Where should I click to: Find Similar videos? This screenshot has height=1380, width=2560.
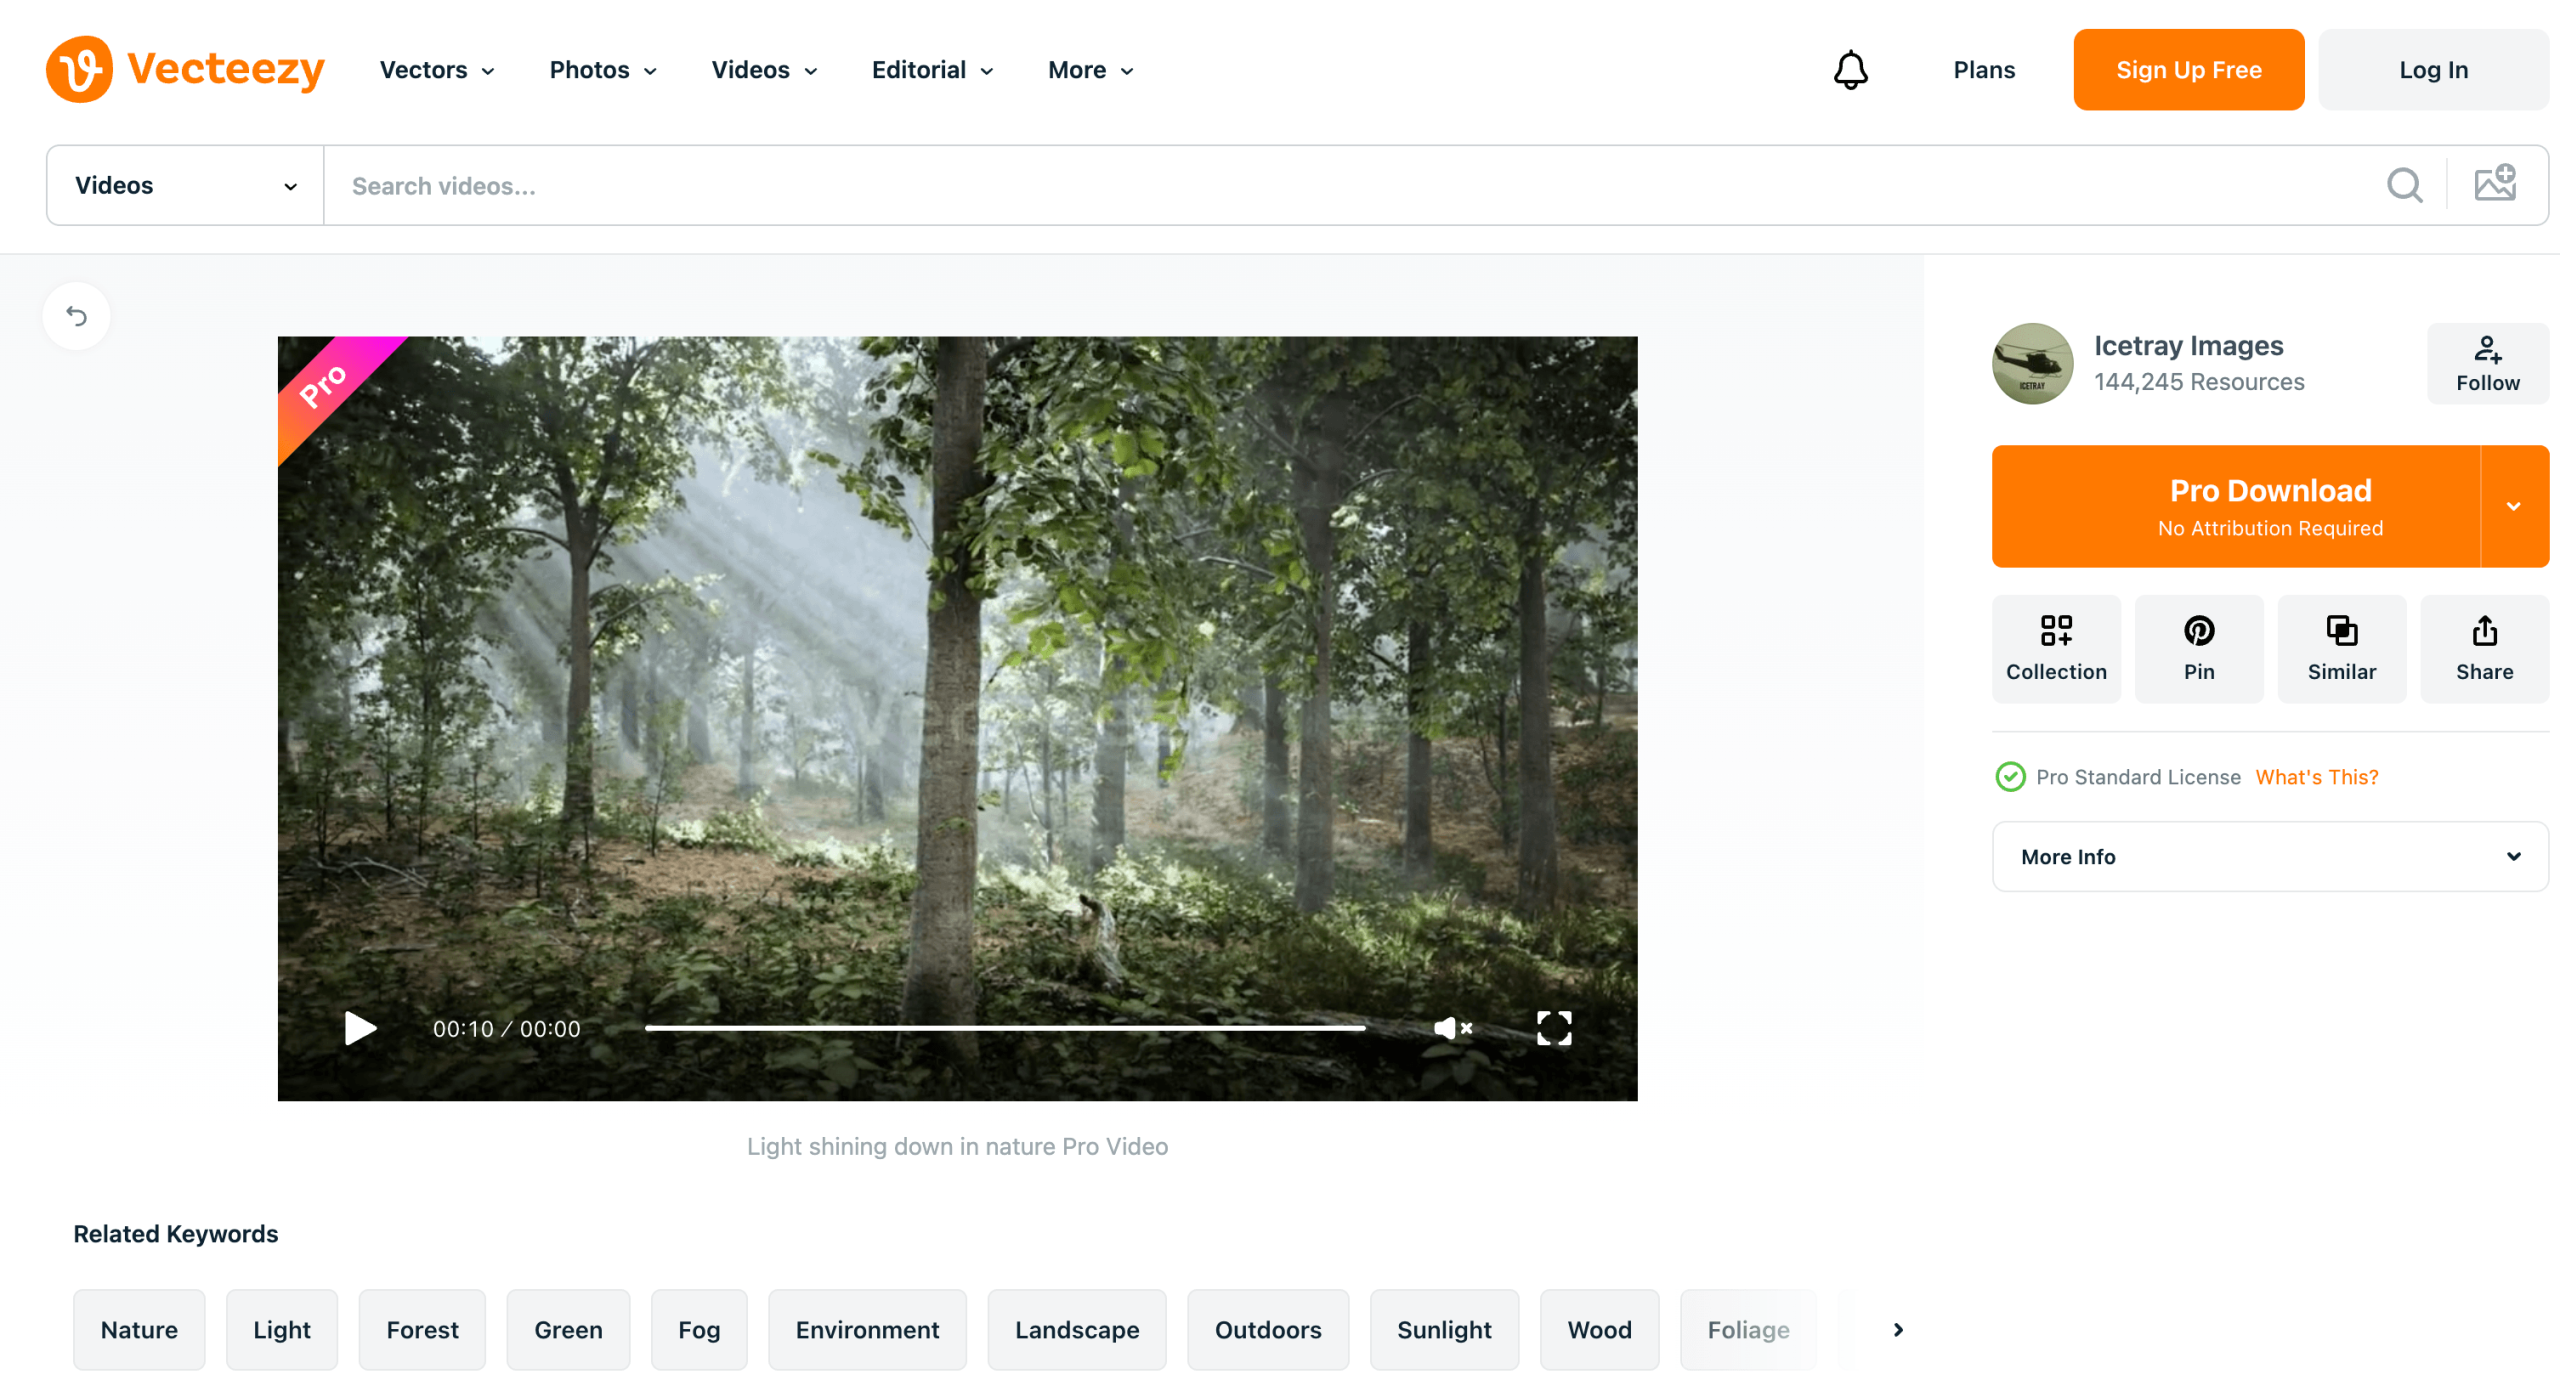pos(2341,649)
